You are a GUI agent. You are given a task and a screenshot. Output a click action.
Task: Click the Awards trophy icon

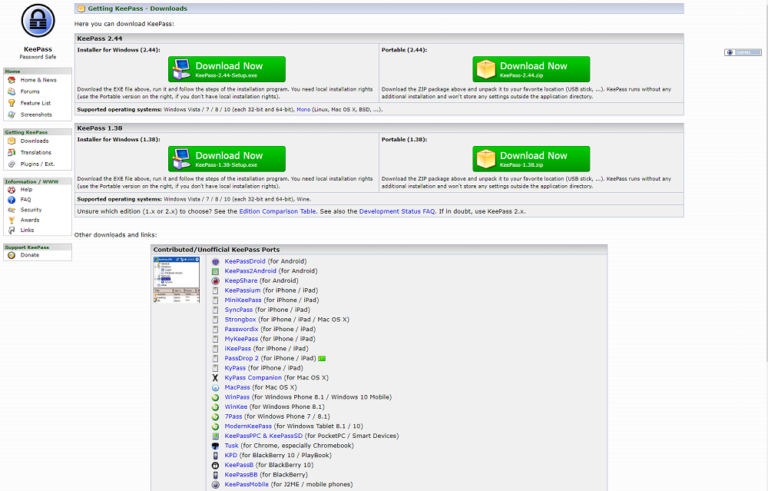(11, 220)
